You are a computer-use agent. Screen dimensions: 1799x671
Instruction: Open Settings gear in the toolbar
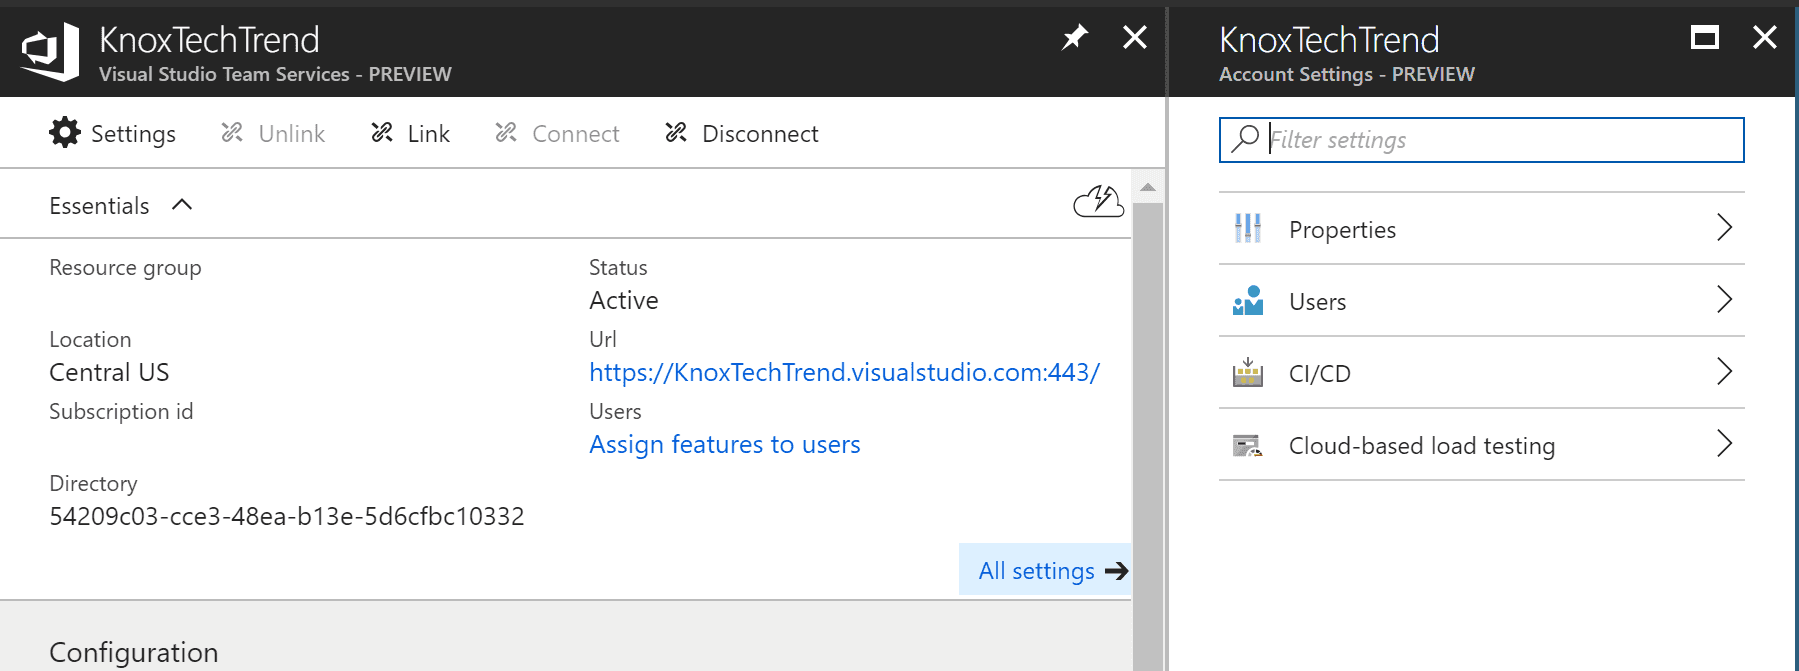pos(112,133)
